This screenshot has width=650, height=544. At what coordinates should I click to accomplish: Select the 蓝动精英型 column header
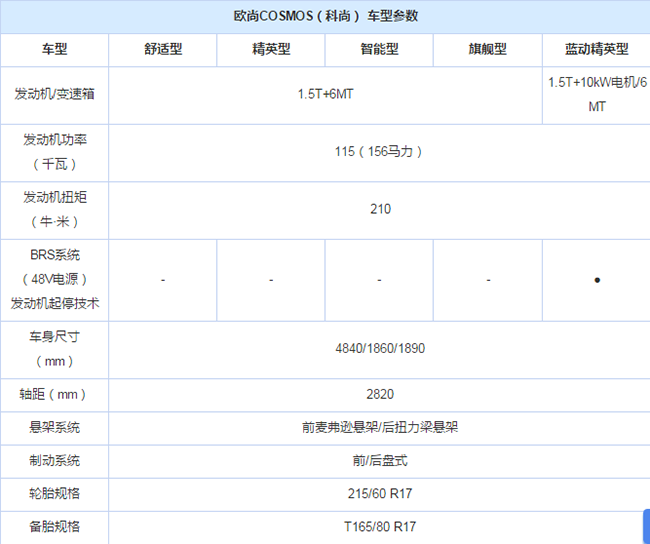597,49
